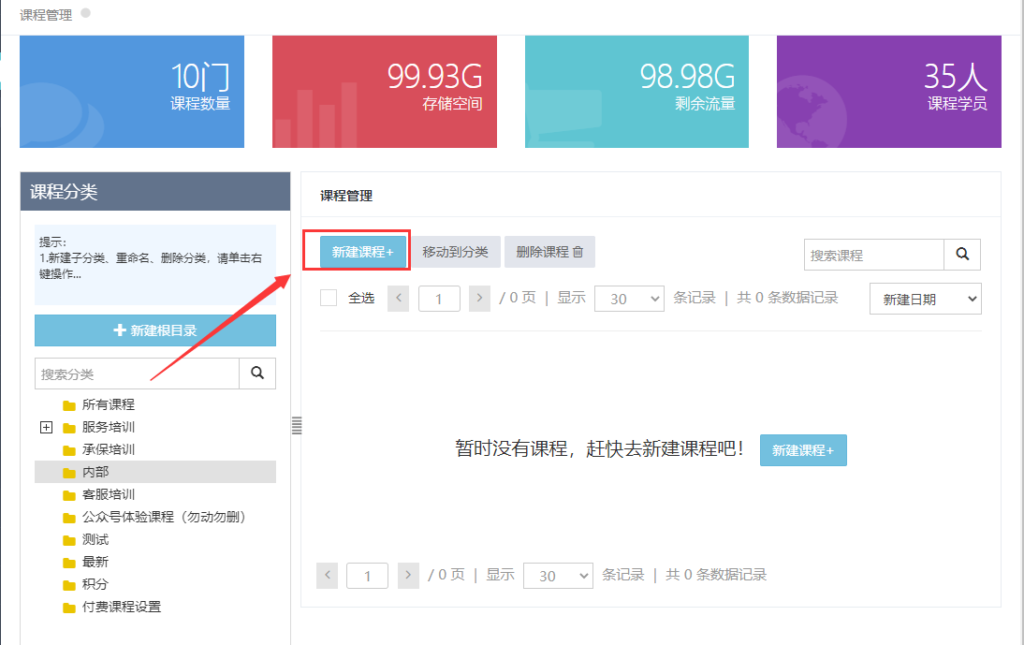Click the folder icon of 积分
This screenshot has height=645, width=1024.
coord(69,585)
